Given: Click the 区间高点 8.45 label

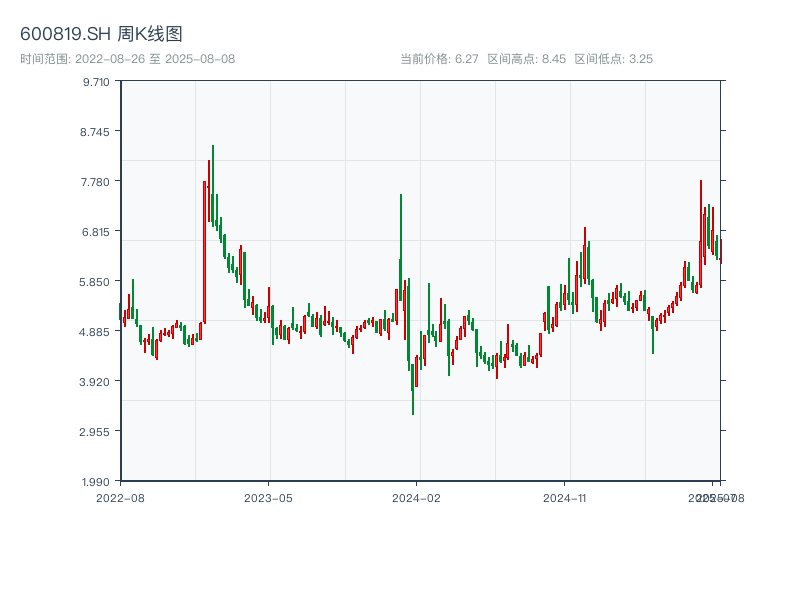Looking at the screenshot, I should [x=526, y=59].
